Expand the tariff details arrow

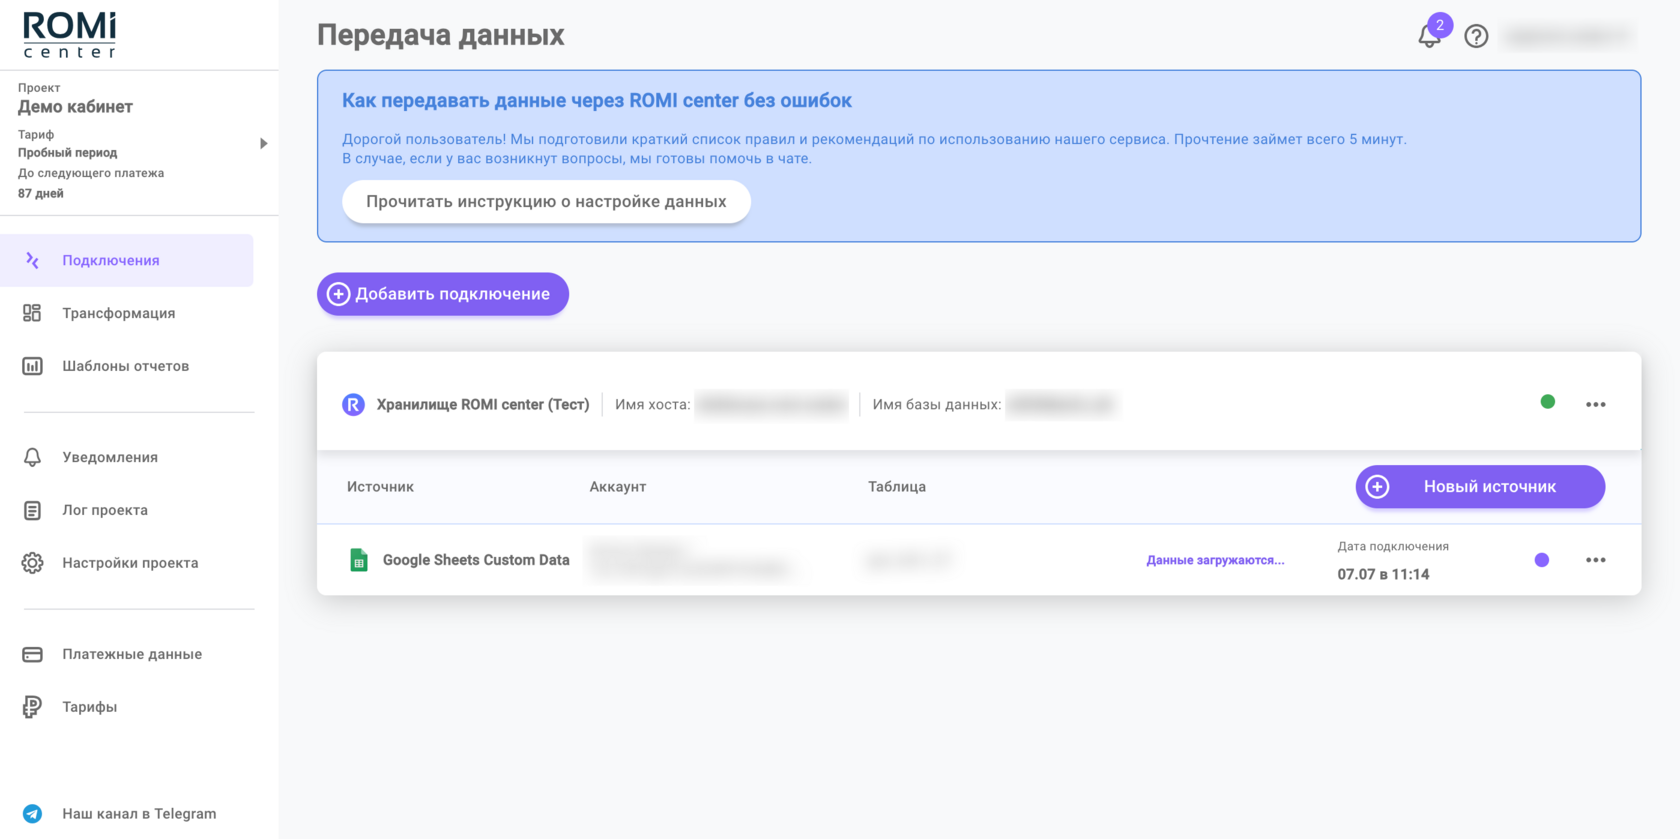pos(263,143)
